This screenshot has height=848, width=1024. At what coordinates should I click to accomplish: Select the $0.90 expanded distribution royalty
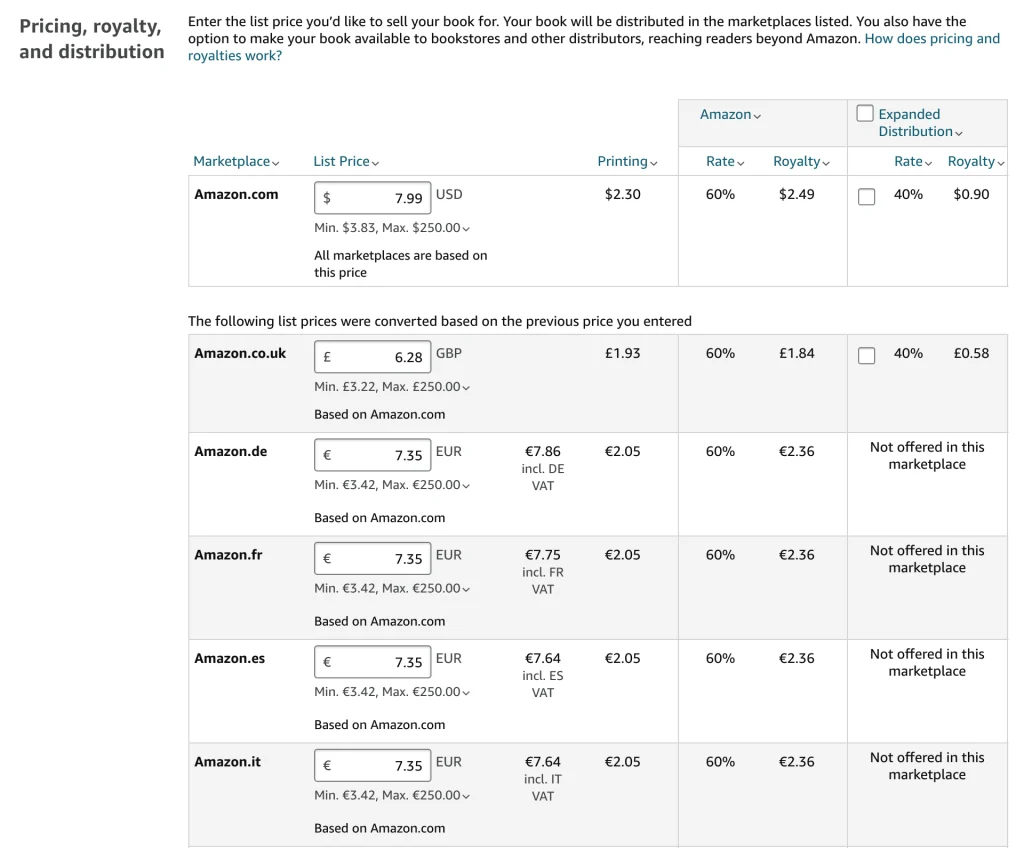pos(971,194)
